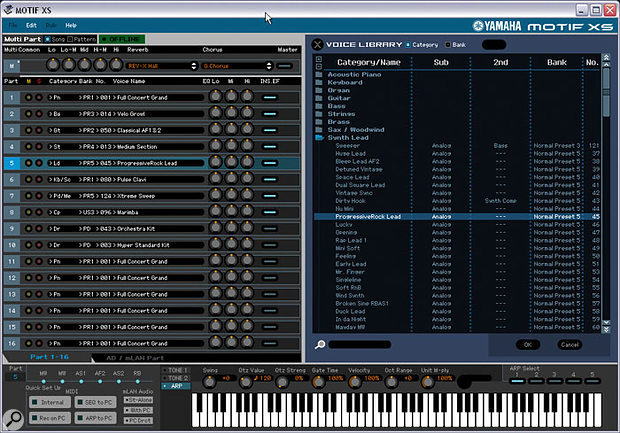This screenshot has width=620, height=433.
Task: Click the Swing knob in ARP section
Action: pos(209,382)
